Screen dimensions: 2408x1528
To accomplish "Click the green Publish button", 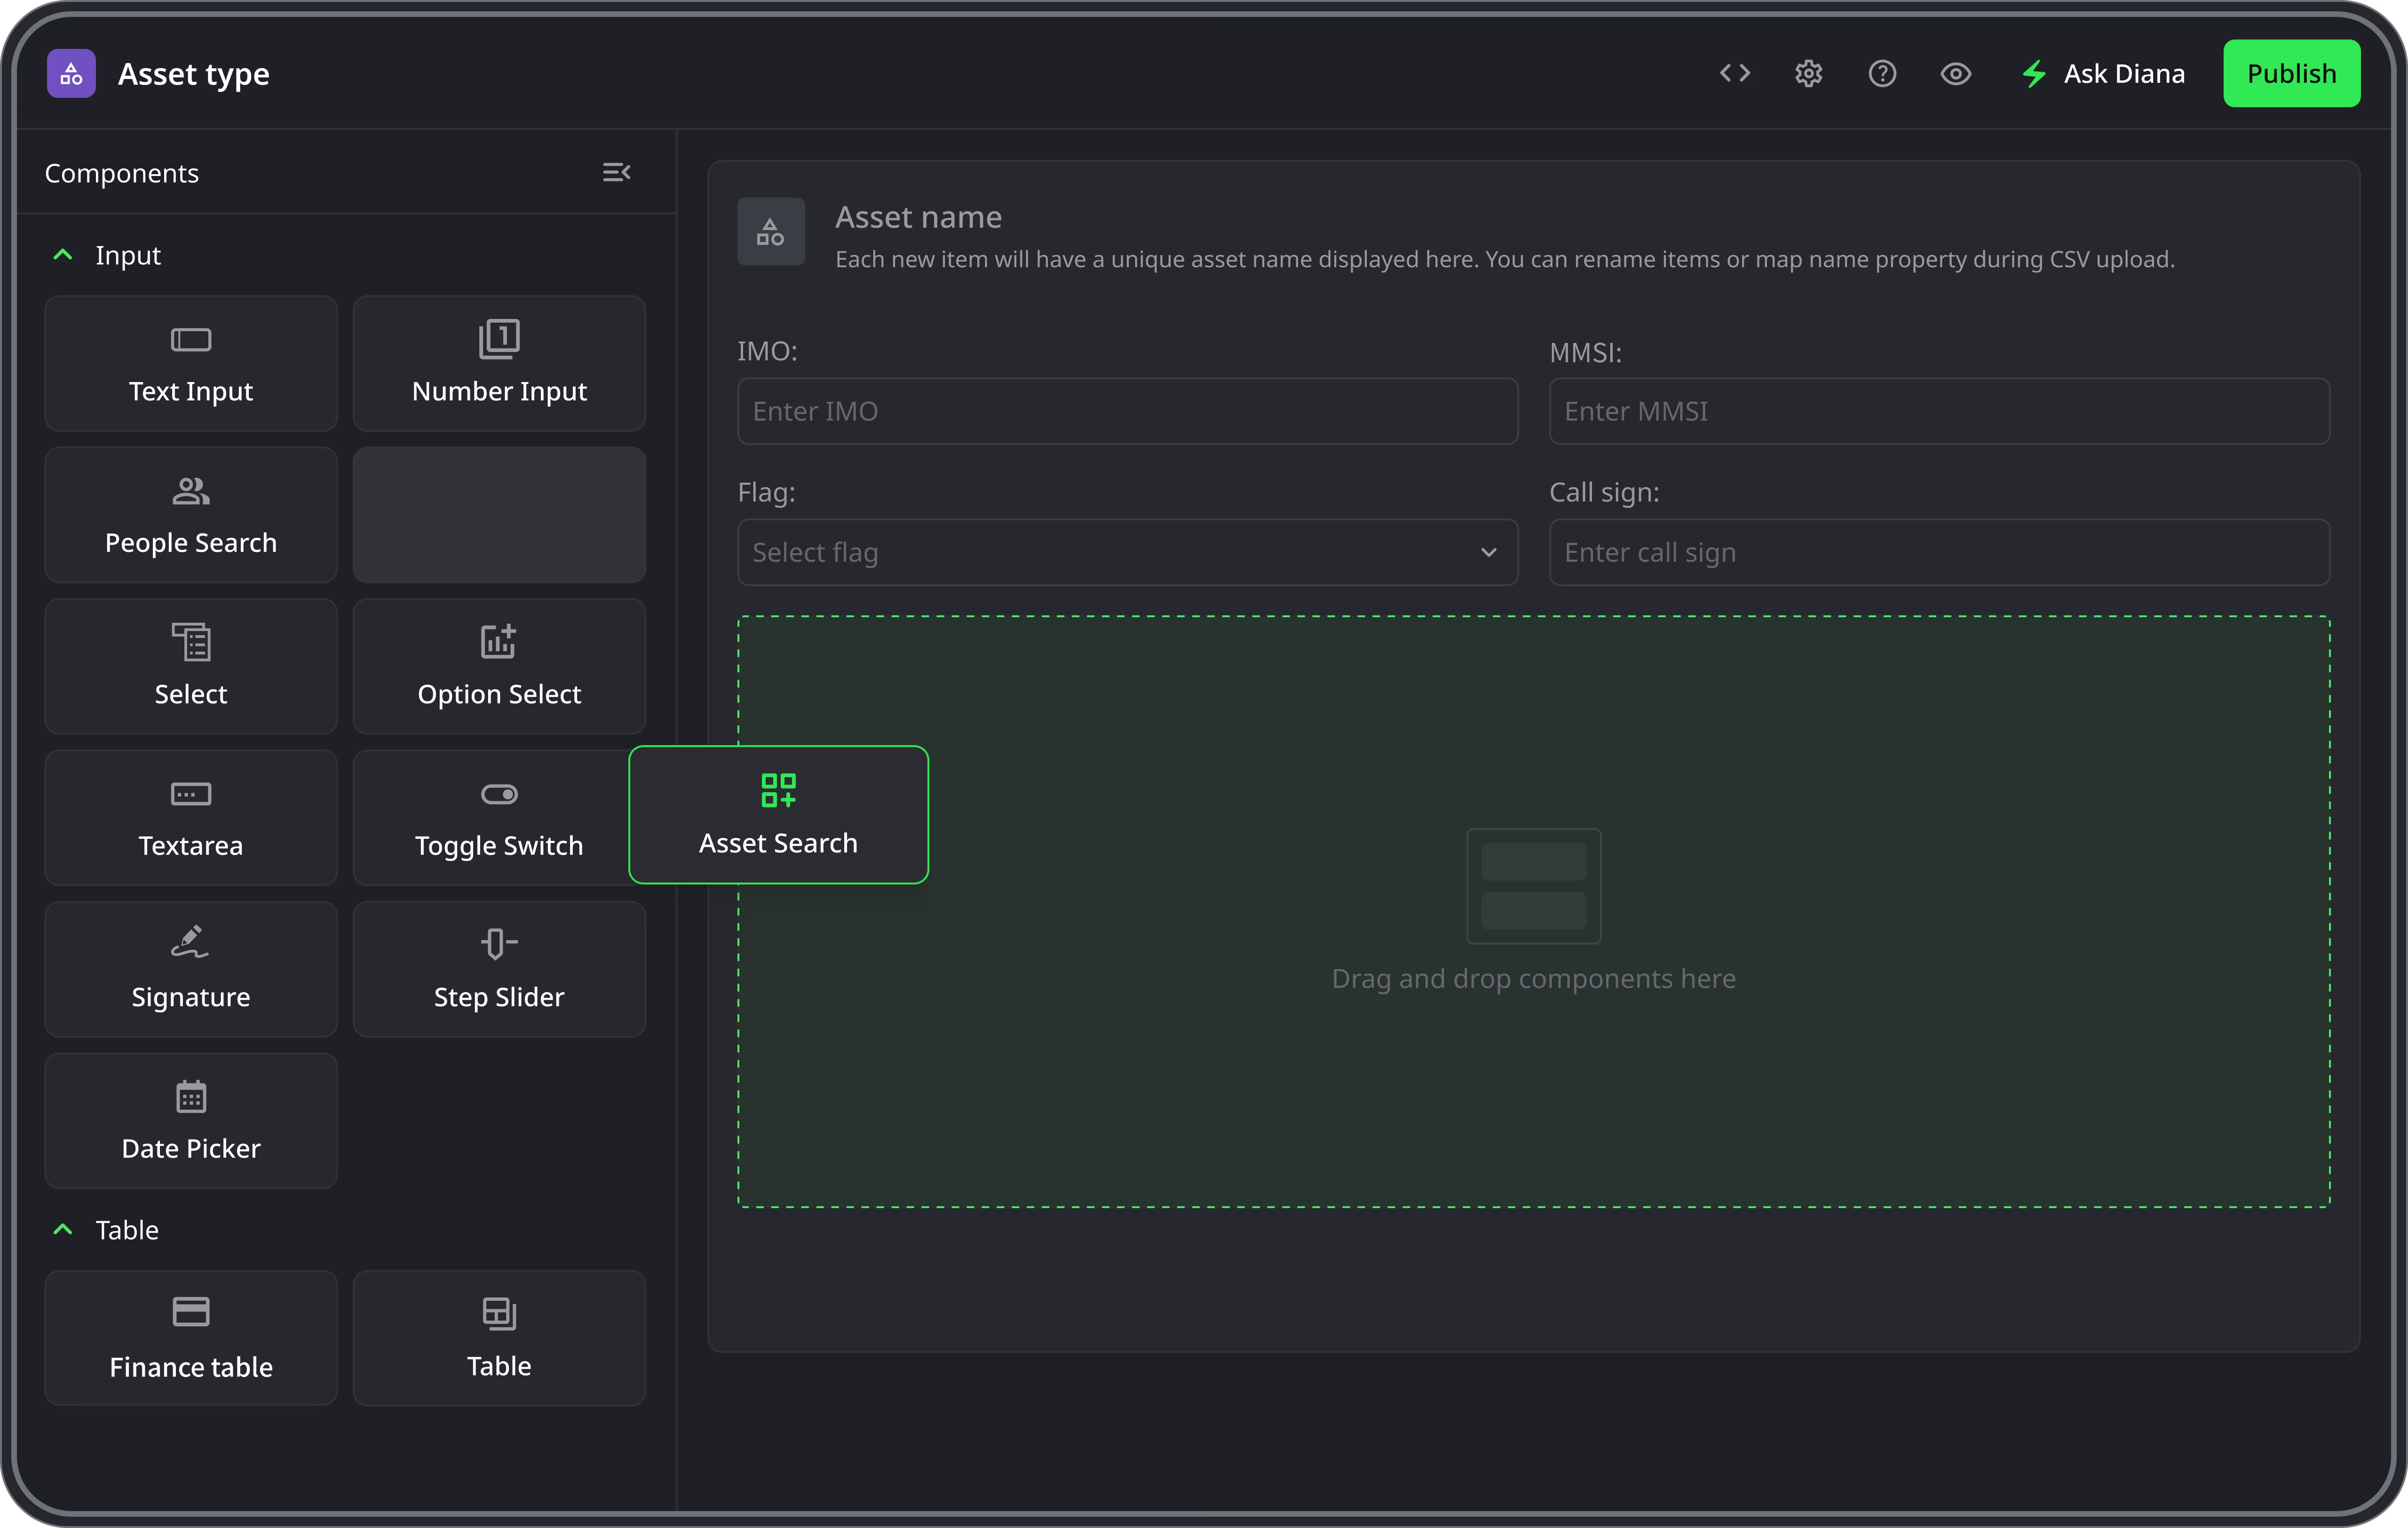I will pos(2291,73).
